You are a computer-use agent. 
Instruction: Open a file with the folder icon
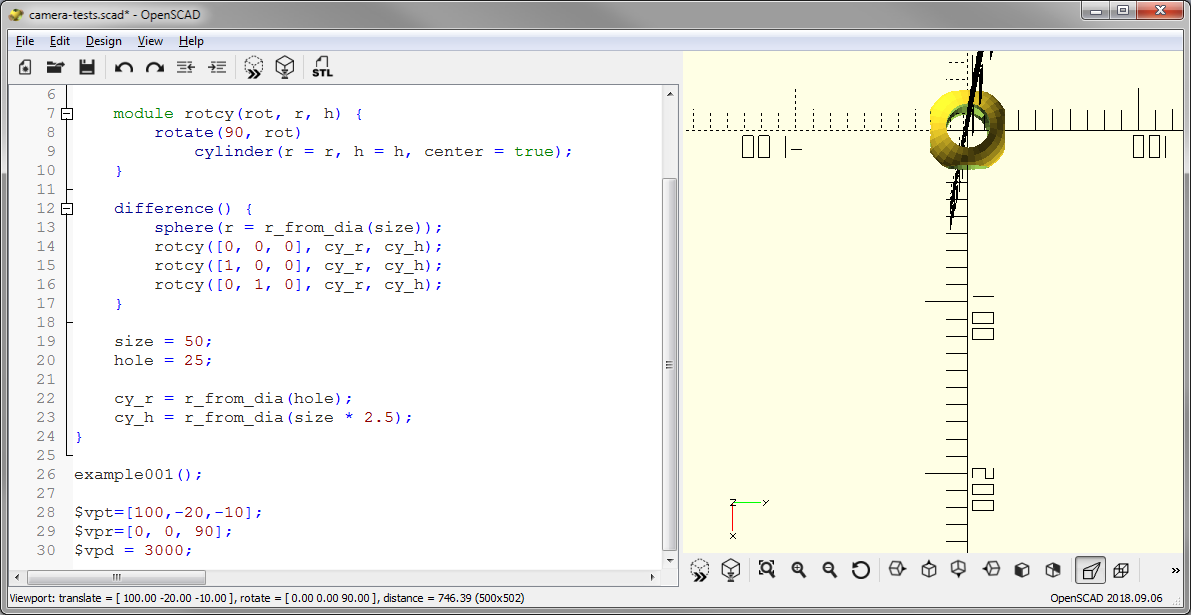[56, 67]
